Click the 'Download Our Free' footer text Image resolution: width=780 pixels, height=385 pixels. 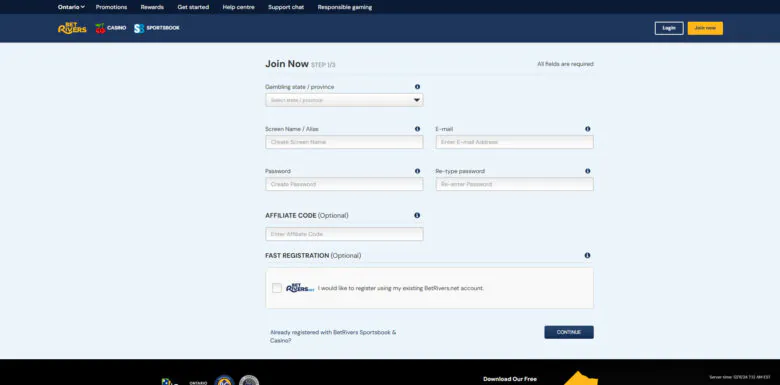510,379
